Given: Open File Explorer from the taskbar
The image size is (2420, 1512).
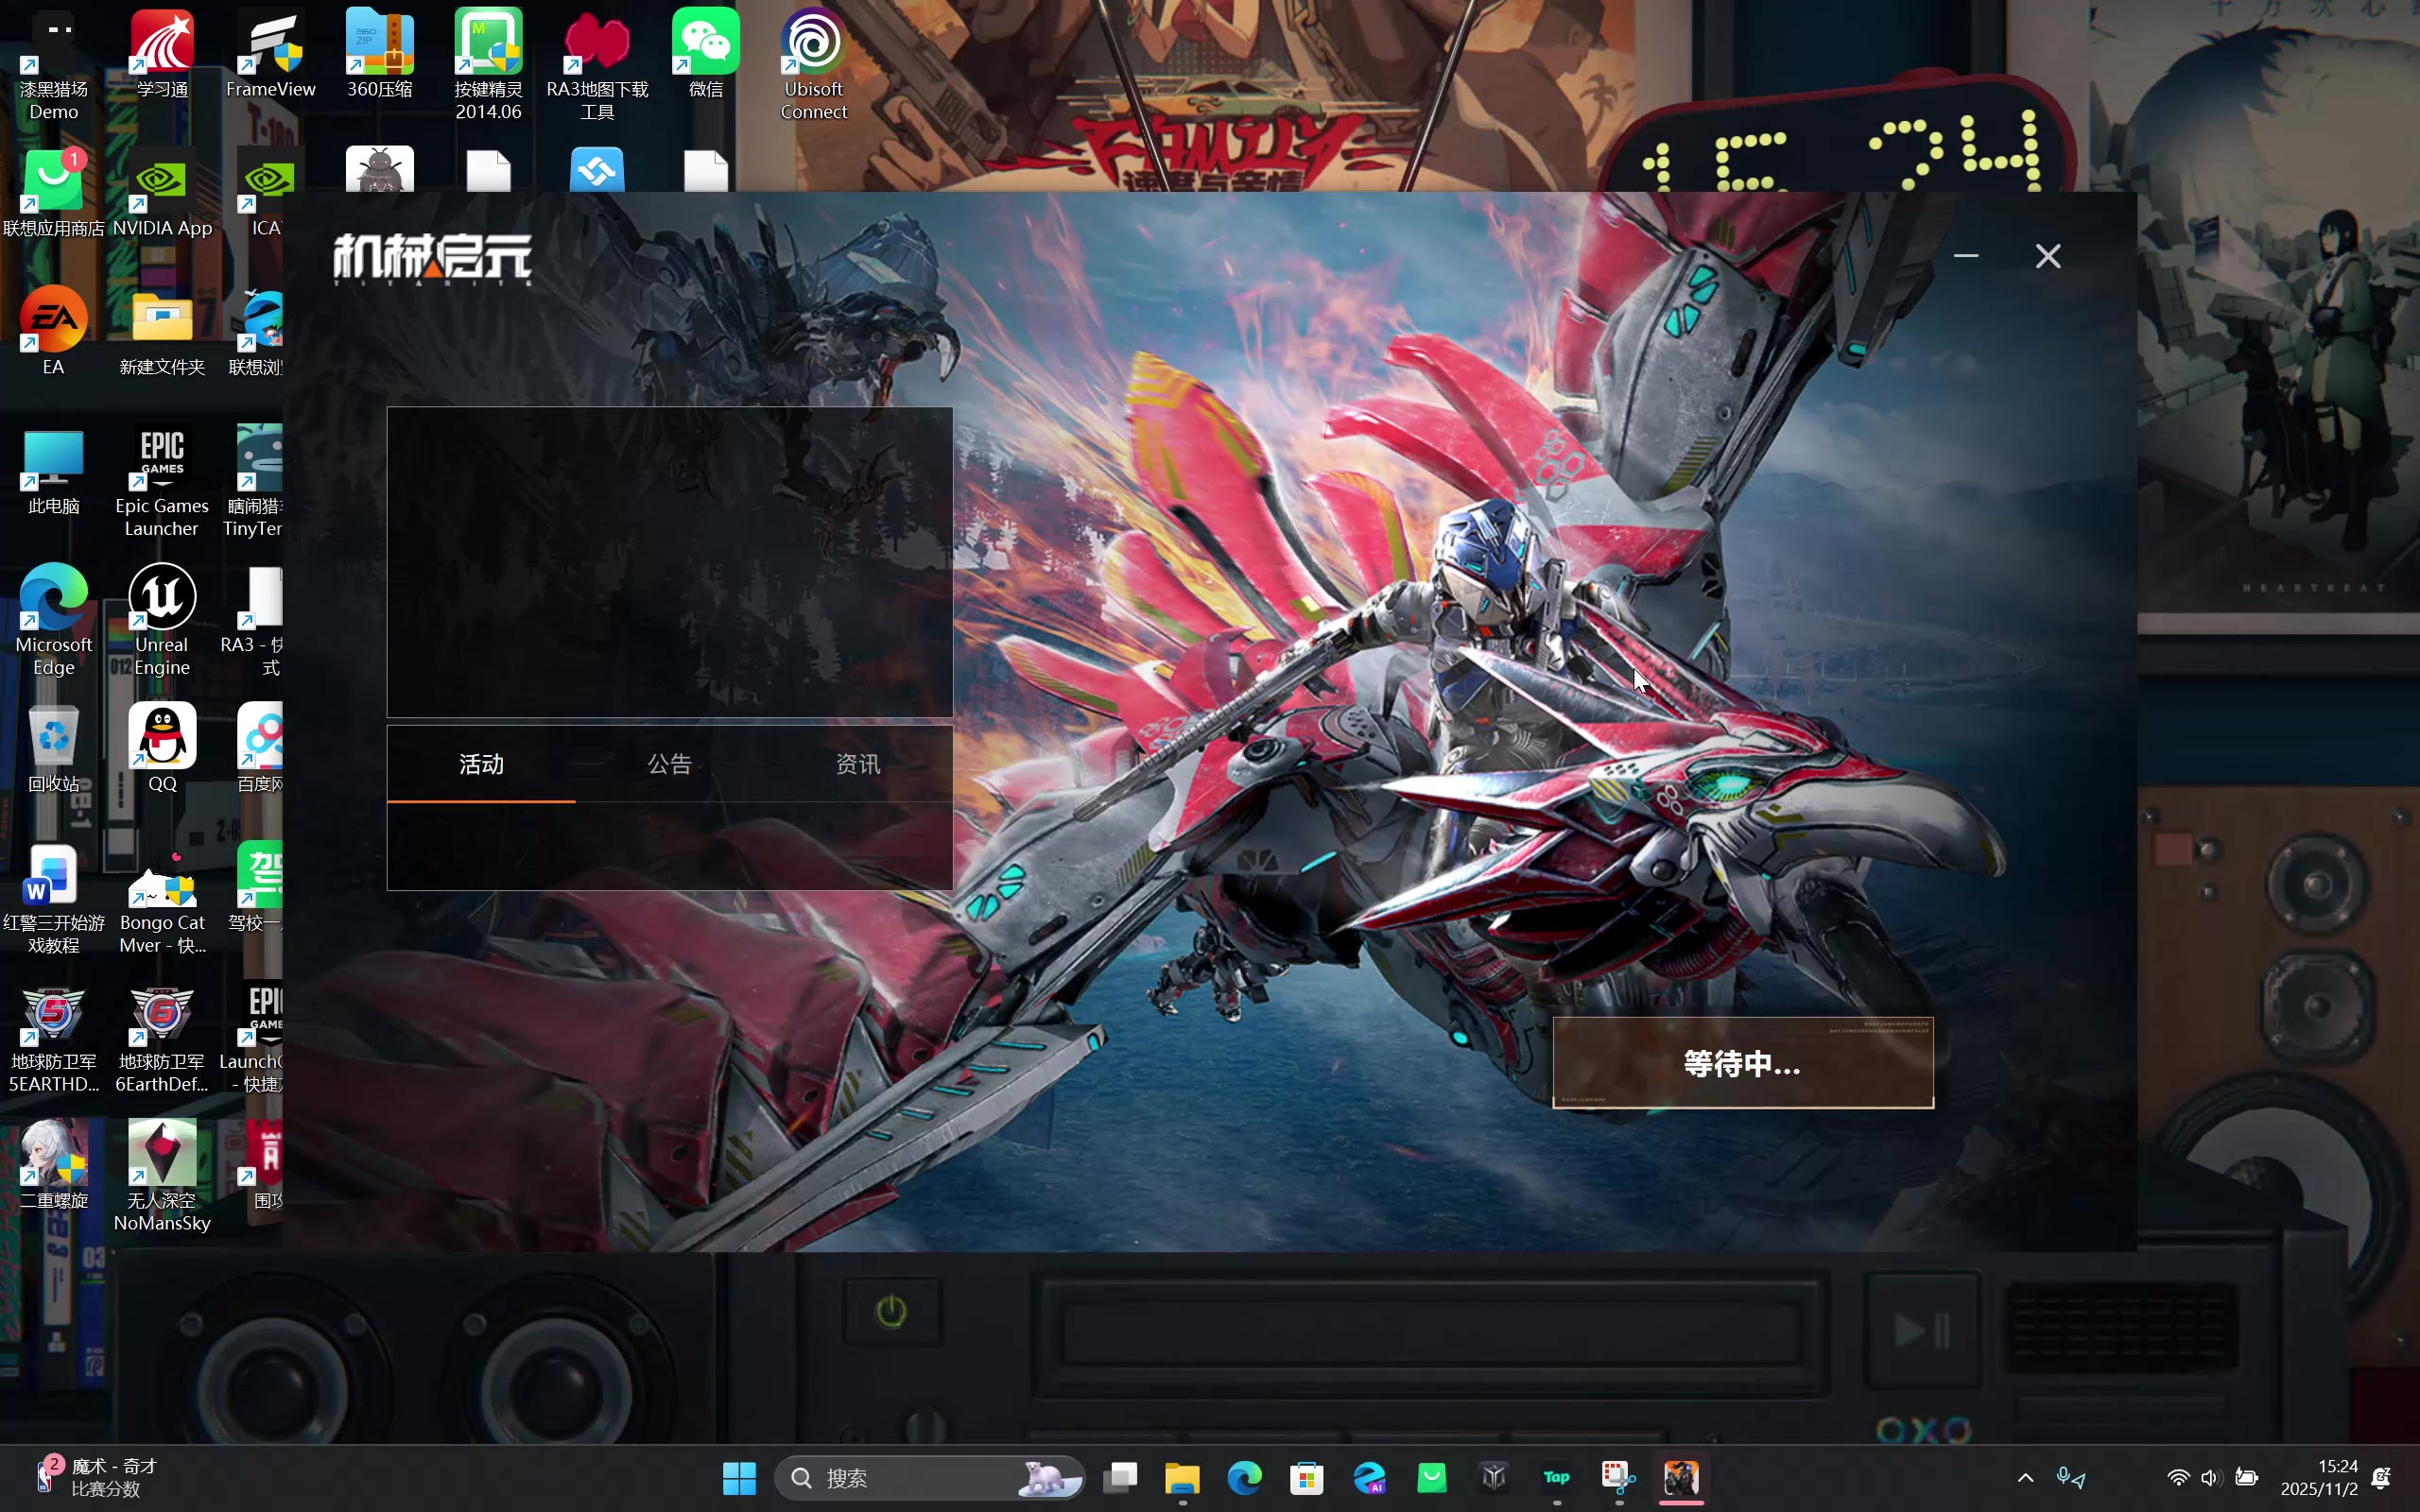Looking at the screenshot, I should (1182, 1477).
